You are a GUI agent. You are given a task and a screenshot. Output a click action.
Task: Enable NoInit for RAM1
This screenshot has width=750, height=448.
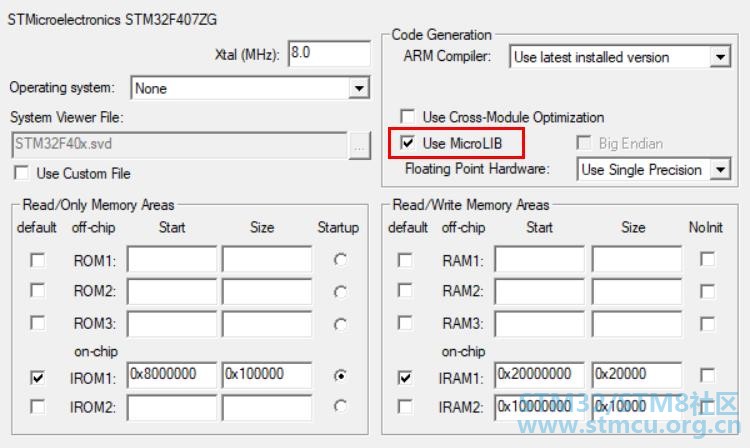pyautogui.click(x=707, y=259)
